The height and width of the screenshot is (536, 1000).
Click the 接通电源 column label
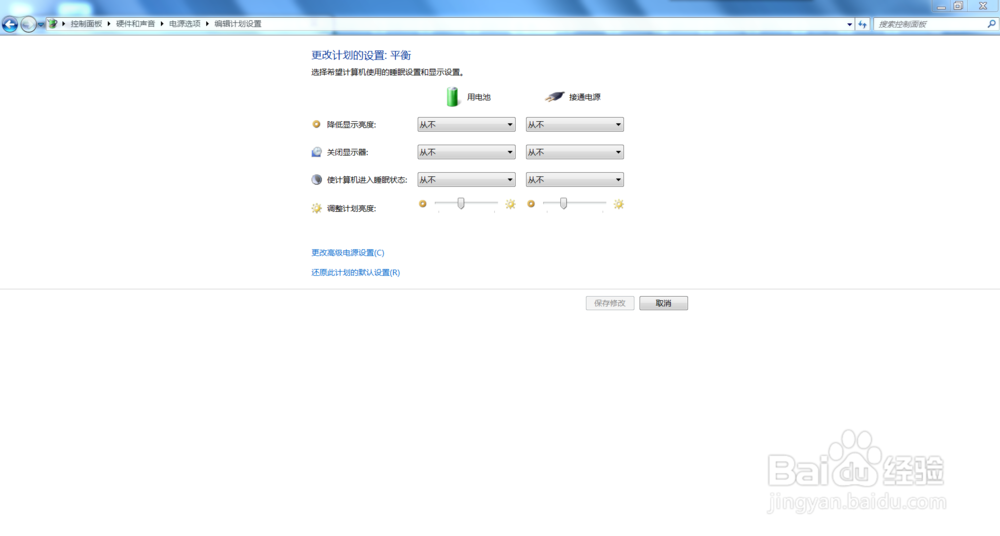pyautogui.click(x=585, y=97)
